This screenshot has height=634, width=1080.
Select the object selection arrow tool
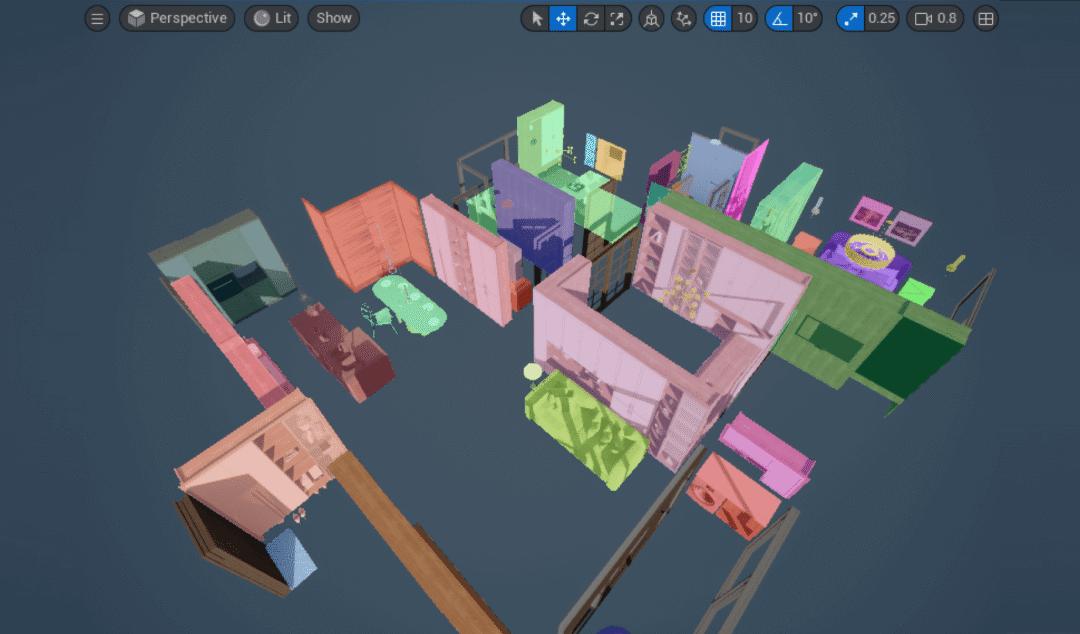pyautogui.click(x=536, y=18)
